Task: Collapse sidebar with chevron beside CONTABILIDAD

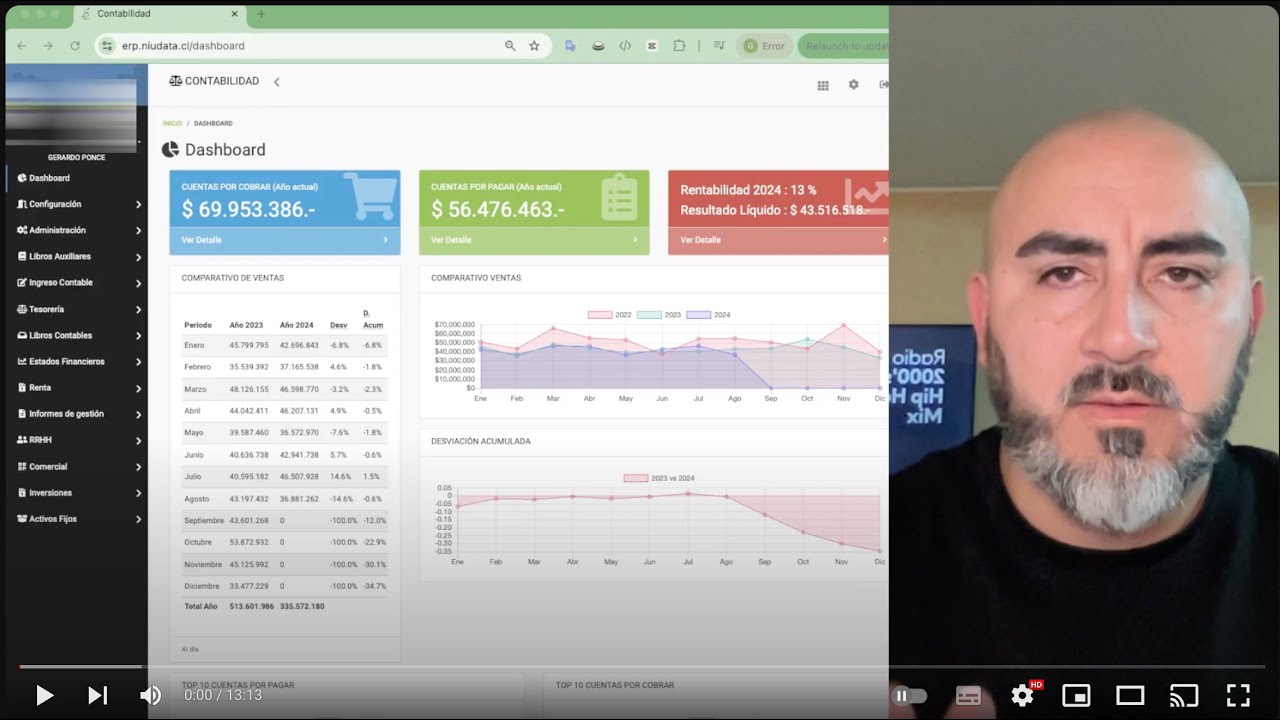Action: coord(277,82)
